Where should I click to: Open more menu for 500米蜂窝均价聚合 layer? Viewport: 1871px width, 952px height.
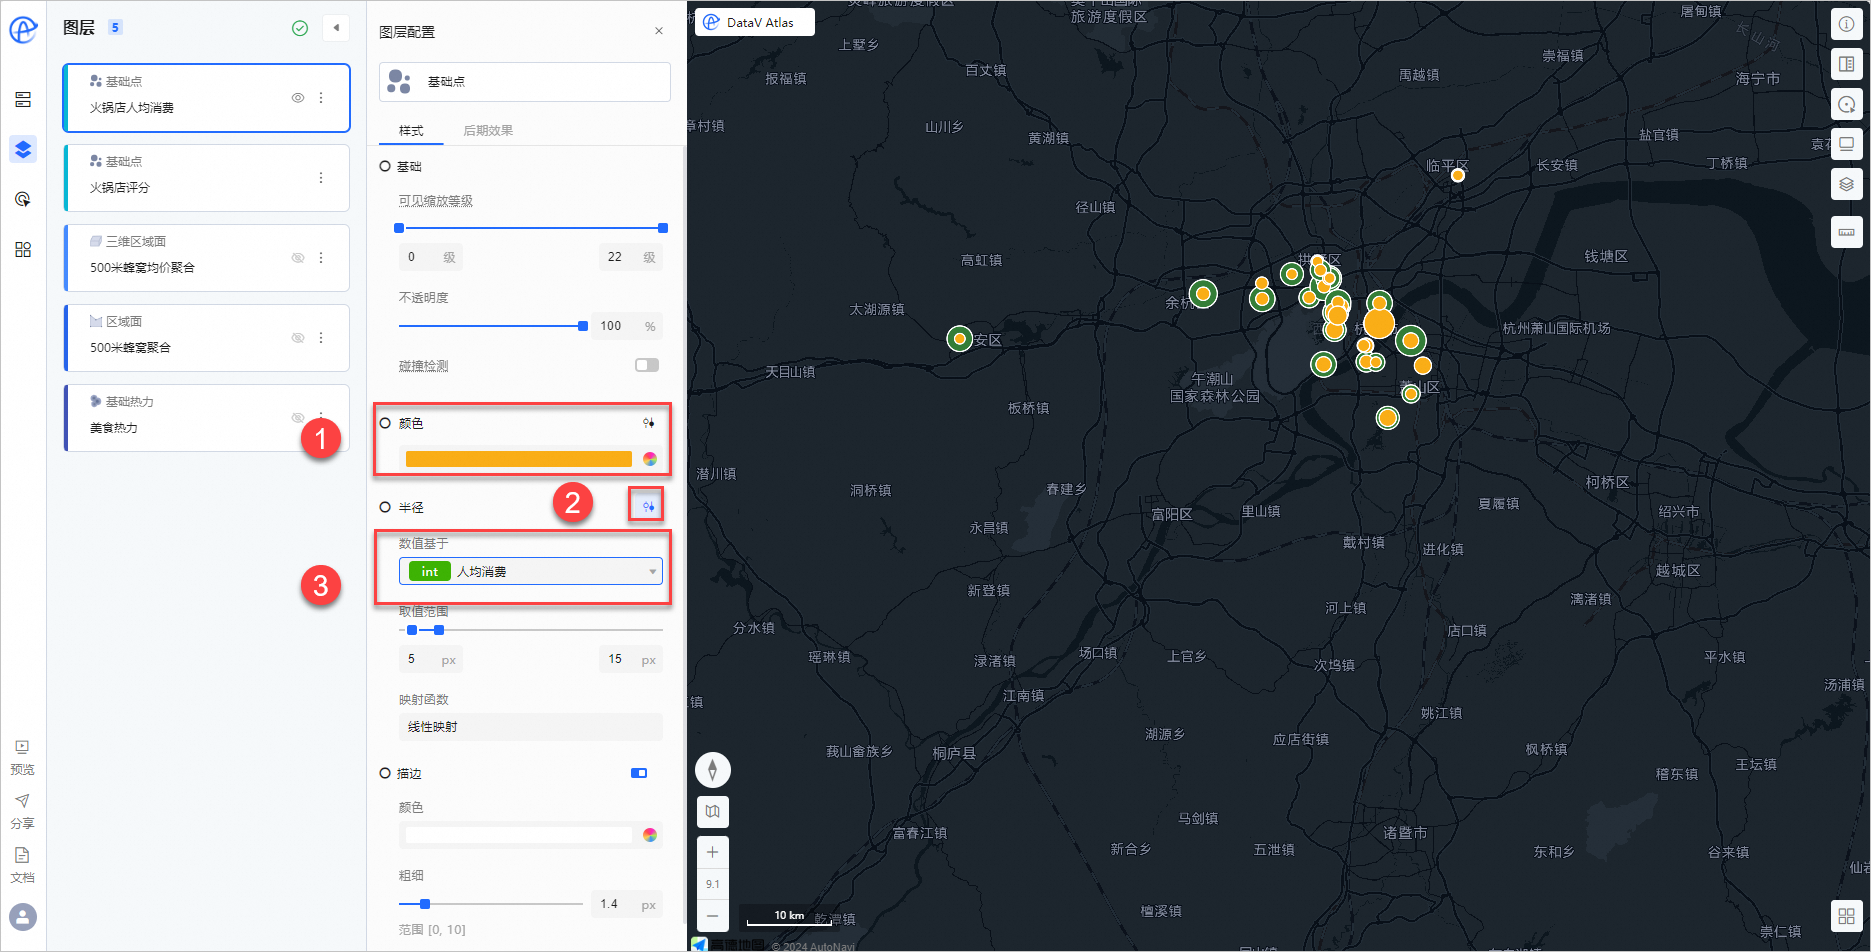pos(321,258)
